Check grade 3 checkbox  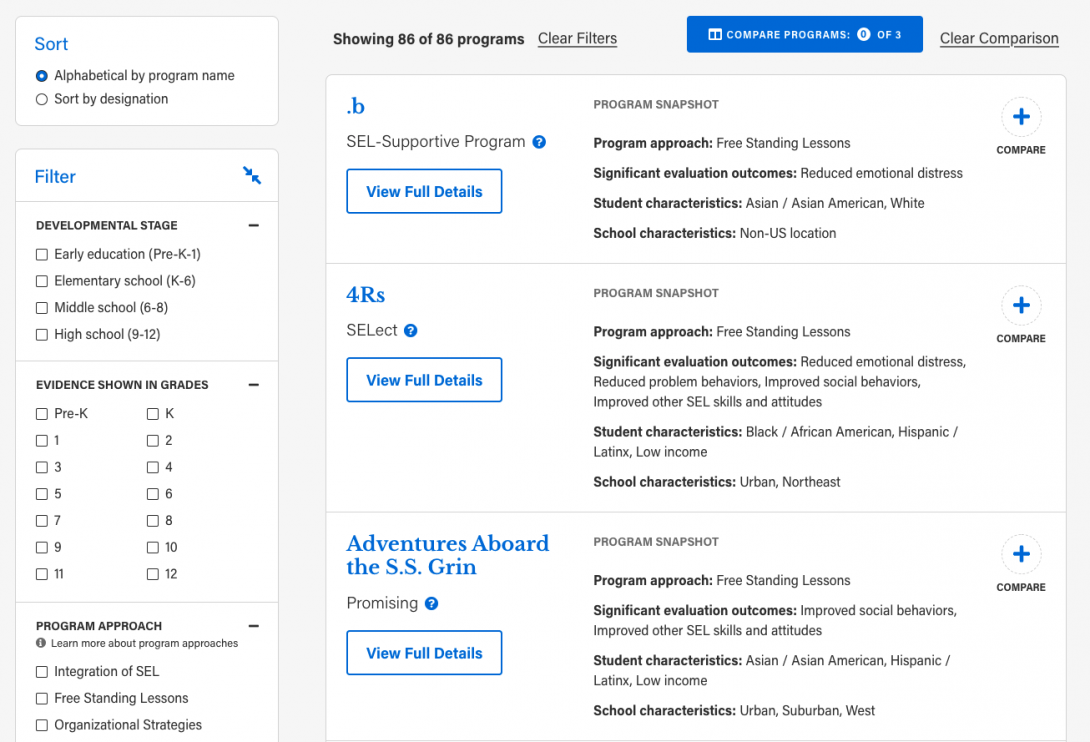[x=42, y=467]
